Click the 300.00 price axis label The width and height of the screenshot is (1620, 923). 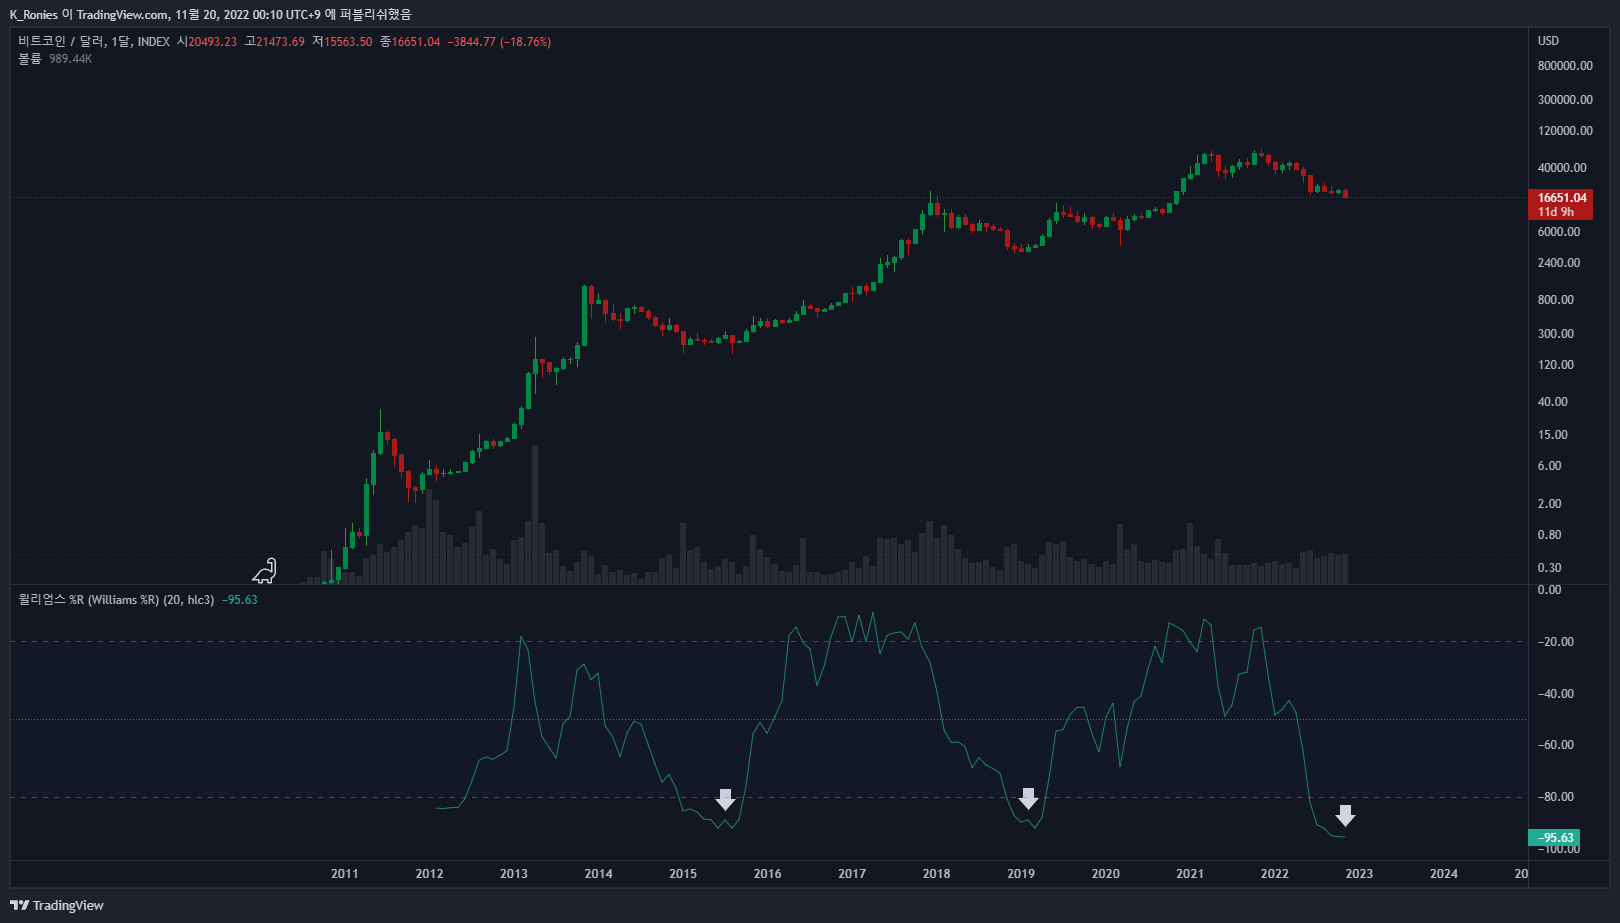pos(1556,334)
